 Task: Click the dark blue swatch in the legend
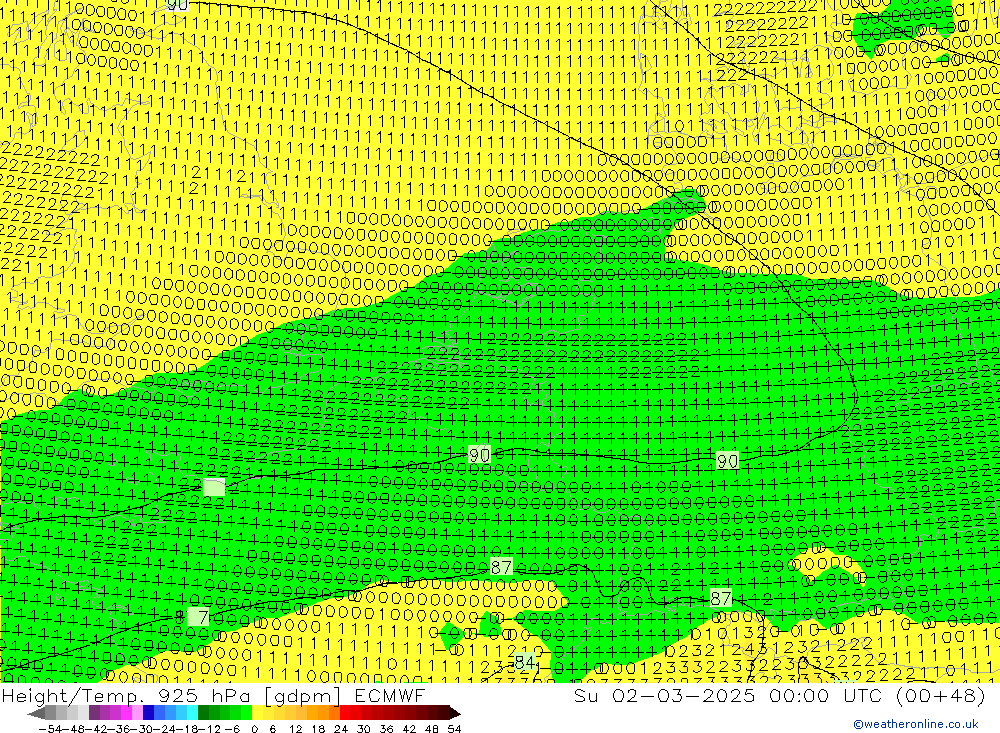pos(149,712)
